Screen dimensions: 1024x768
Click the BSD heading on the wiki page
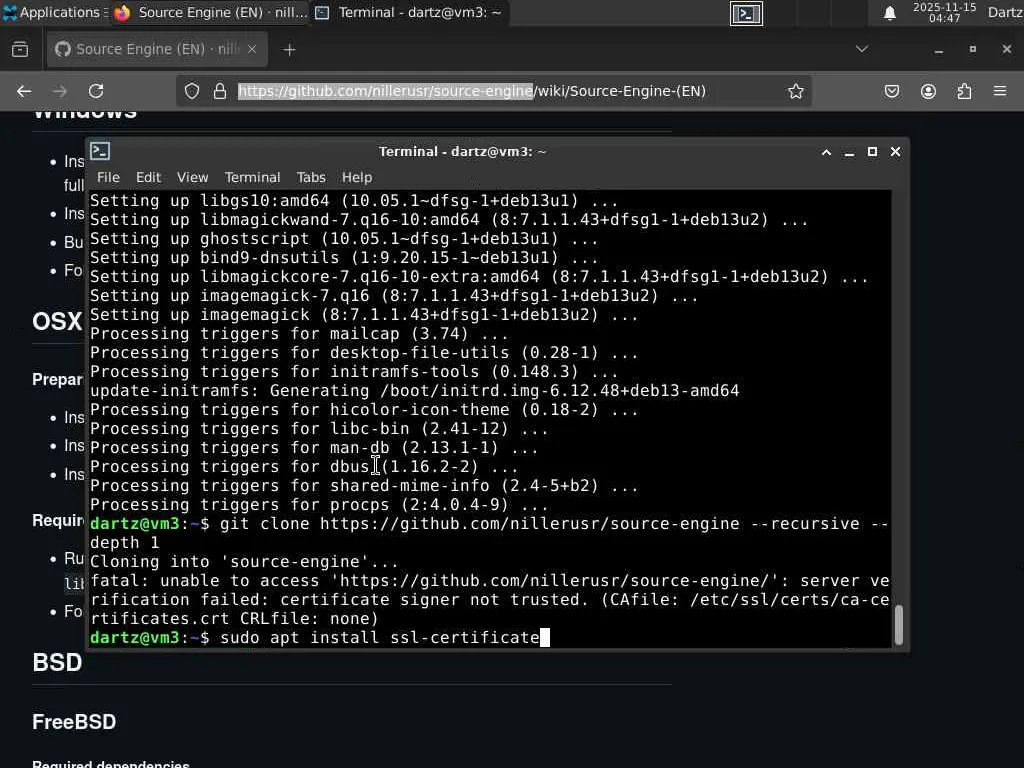coord(57,663)
